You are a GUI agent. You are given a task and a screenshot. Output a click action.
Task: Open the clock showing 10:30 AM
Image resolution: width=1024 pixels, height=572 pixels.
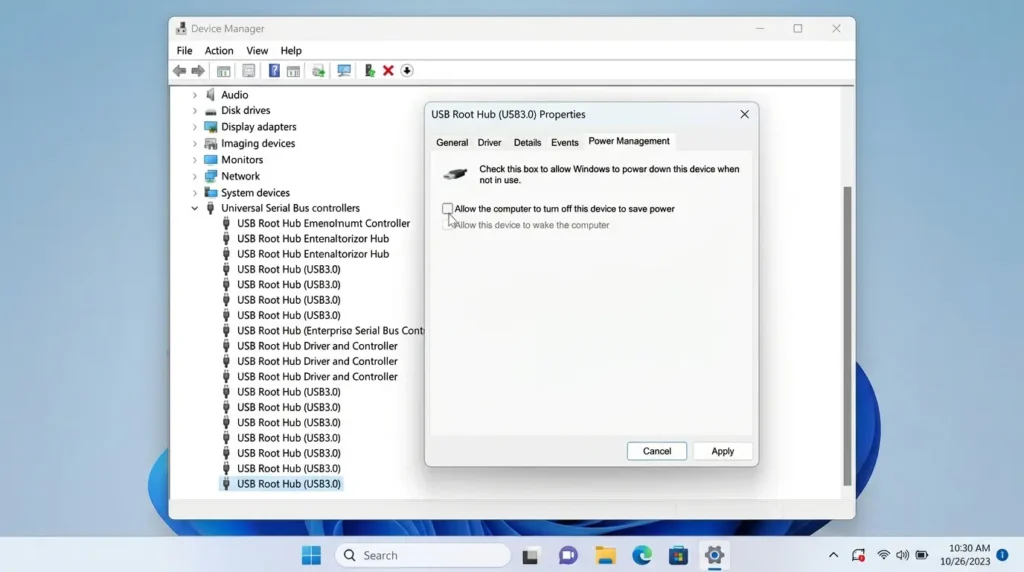coord(965,555)
